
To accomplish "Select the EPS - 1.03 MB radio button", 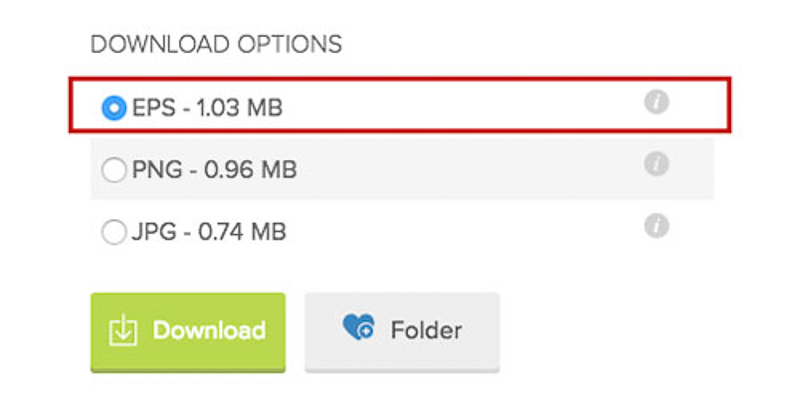I will tap(114, 108).
